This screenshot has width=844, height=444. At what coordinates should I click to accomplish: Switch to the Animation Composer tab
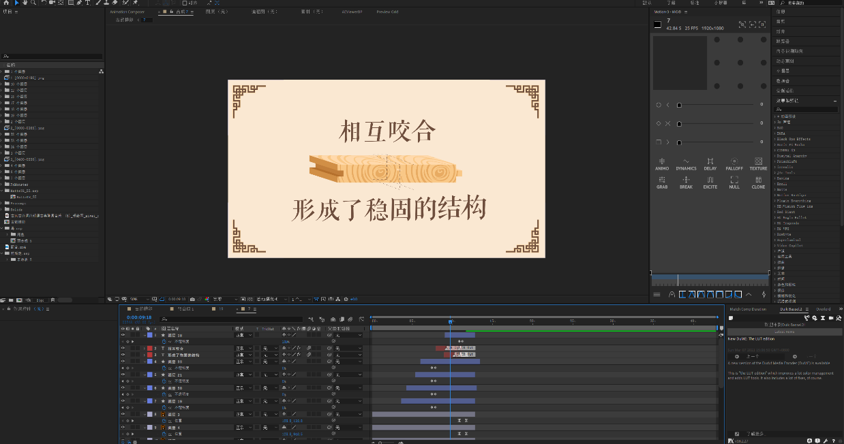click(127, 12)
